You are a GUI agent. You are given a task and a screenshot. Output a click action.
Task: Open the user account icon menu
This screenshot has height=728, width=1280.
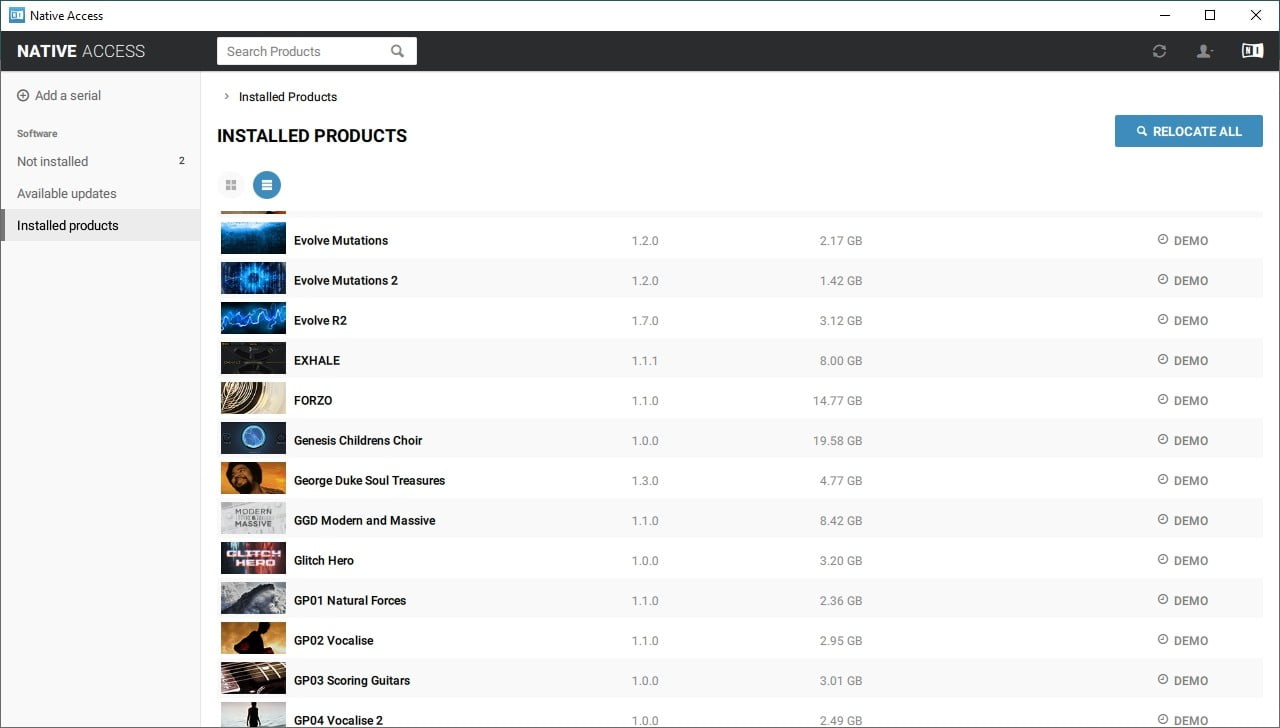1205,51
